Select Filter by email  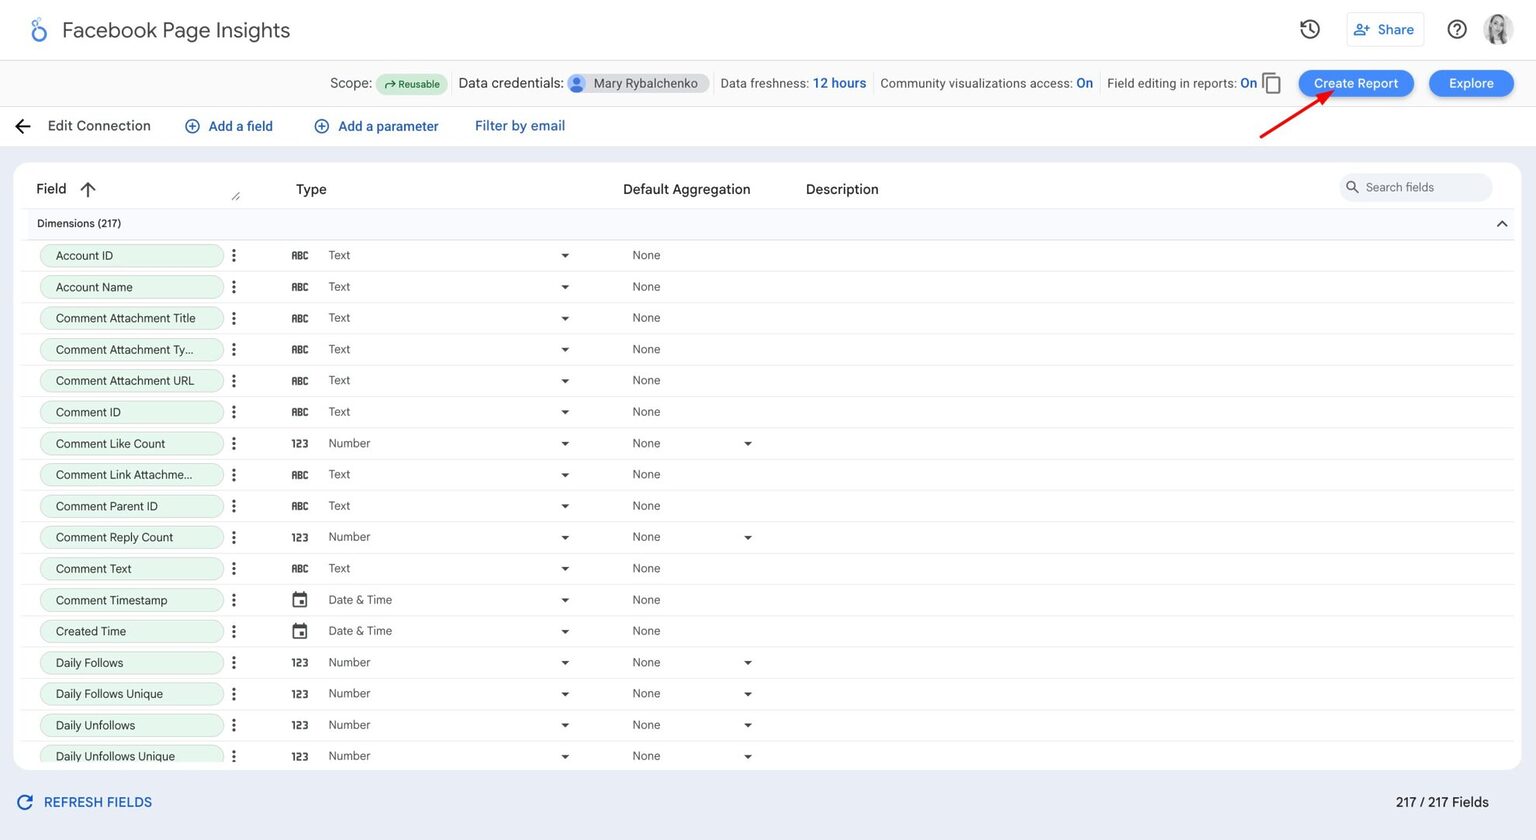click(x=520, y=126)
